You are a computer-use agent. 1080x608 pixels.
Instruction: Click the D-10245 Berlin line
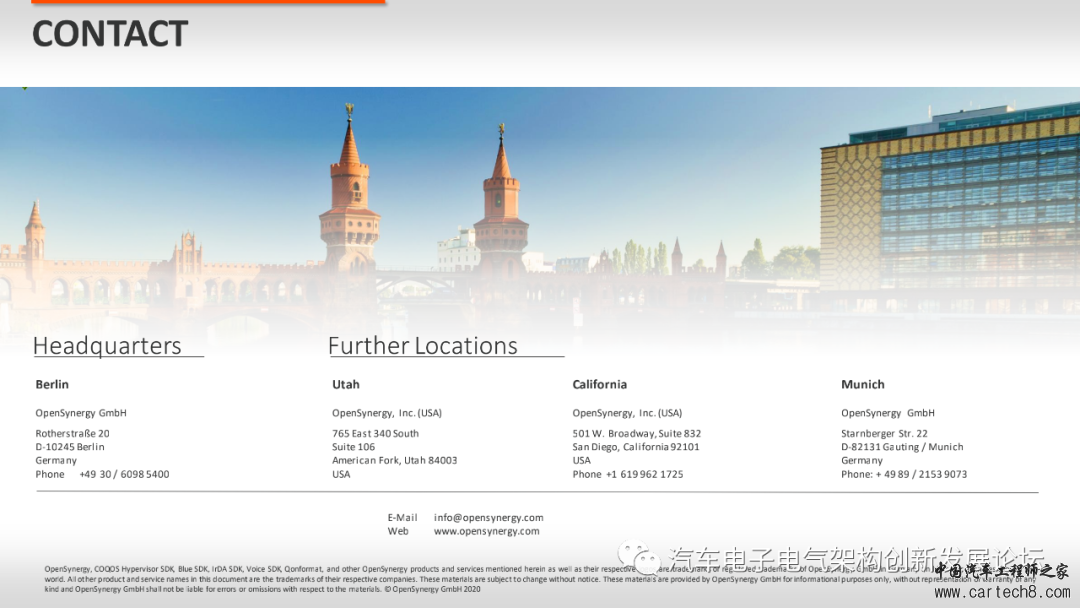[70, 446]
